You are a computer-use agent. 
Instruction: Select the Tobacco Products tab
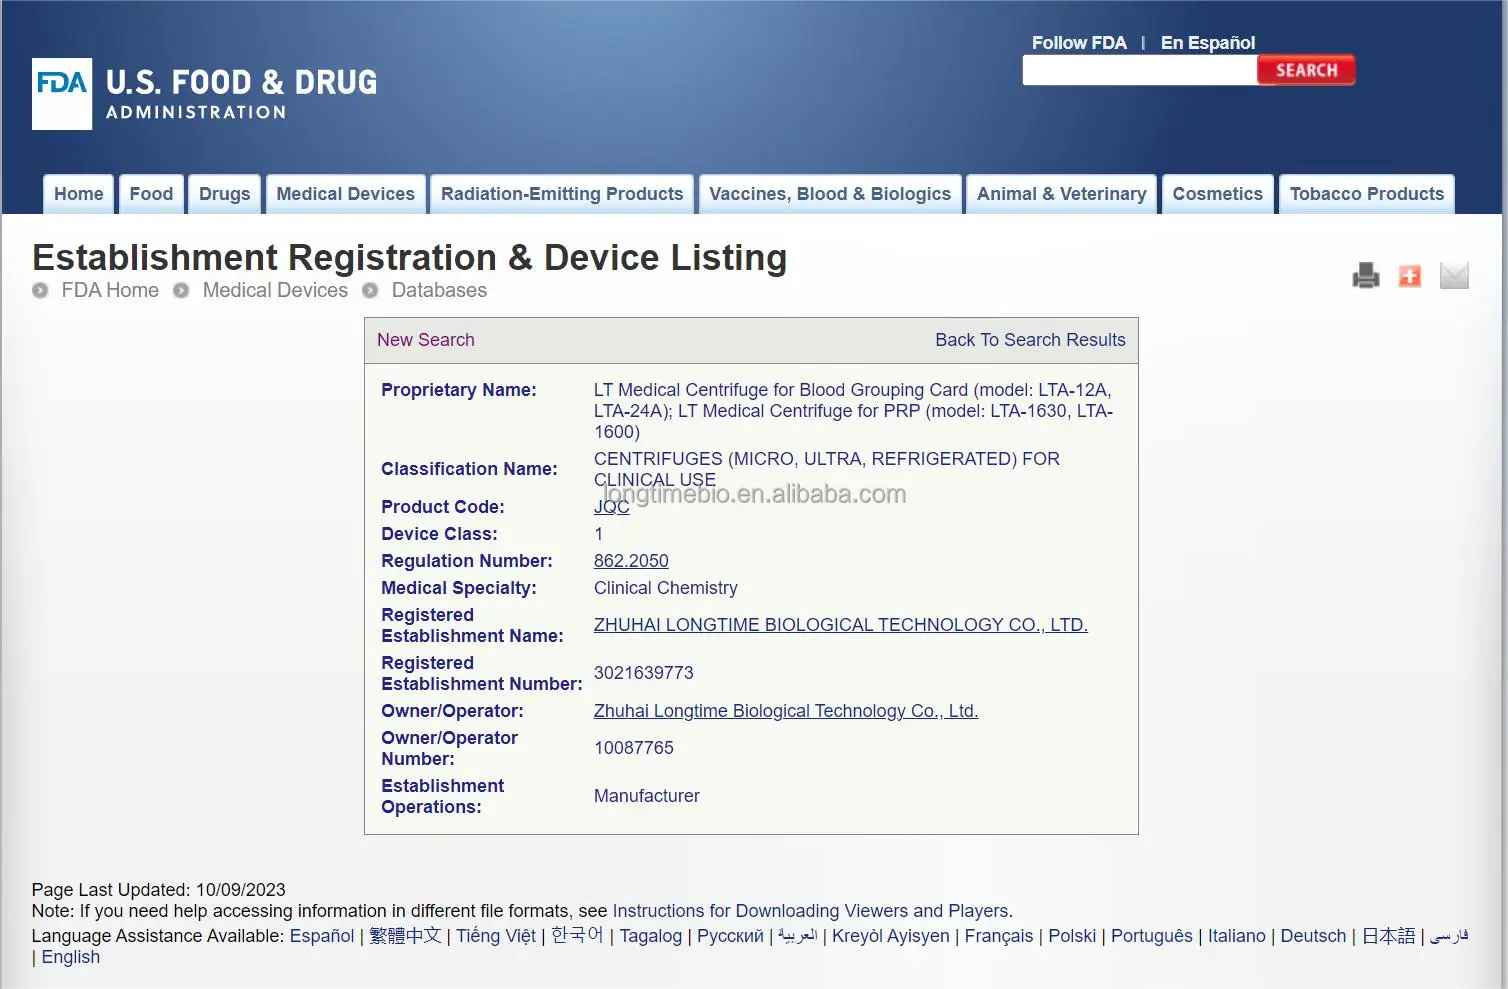(1366, 194)
